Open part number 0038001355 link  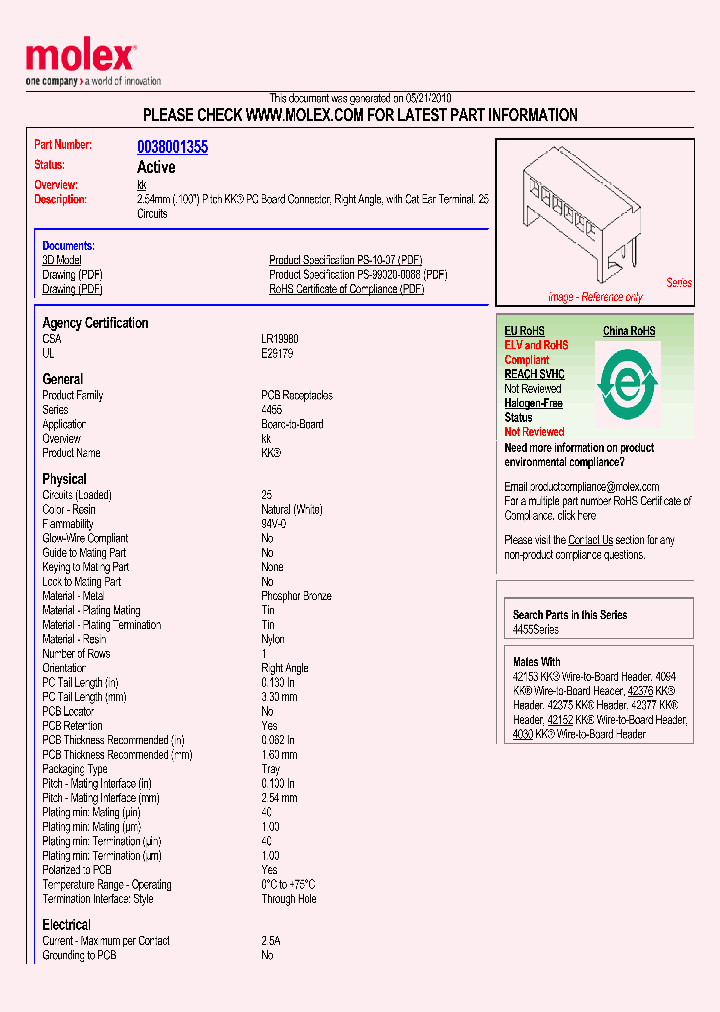click(172, 147)
